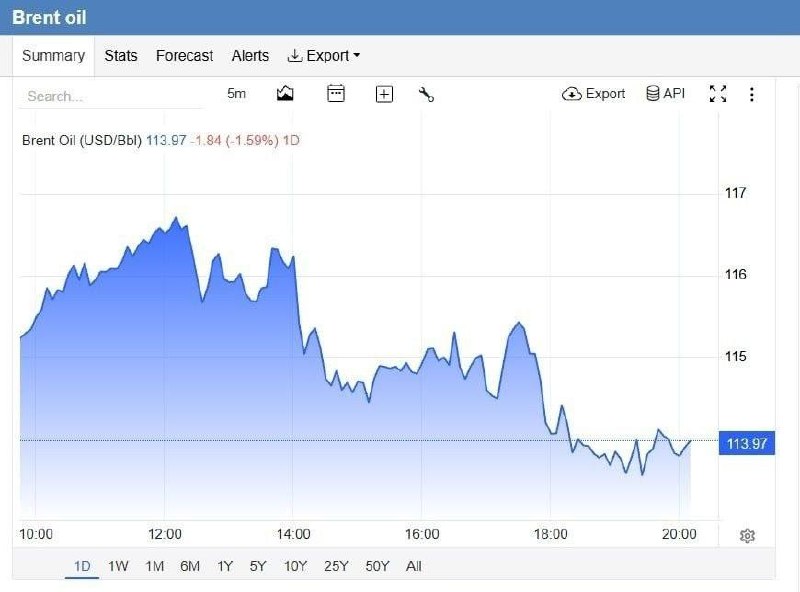
Task: Go to the Alerts tab
Action: pyautogui.click(x=250, y=56)
